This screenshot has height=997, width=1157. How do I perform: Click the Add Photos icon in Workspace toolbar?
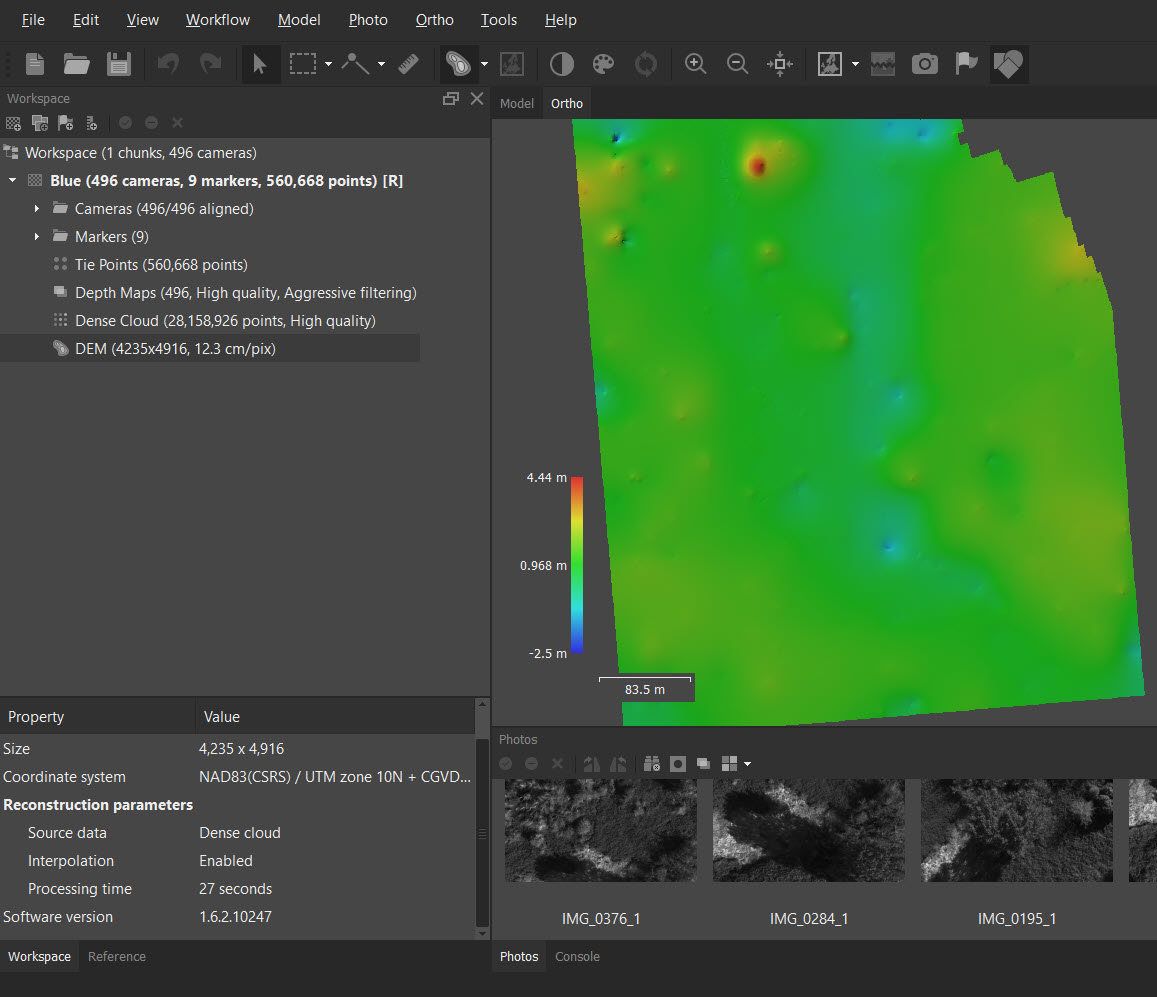(x=40, y=122)
